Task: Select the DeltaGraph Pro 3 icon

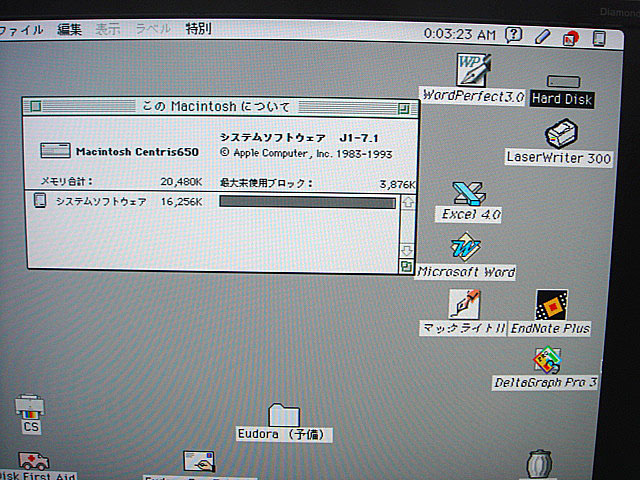Action: (547, 360)
